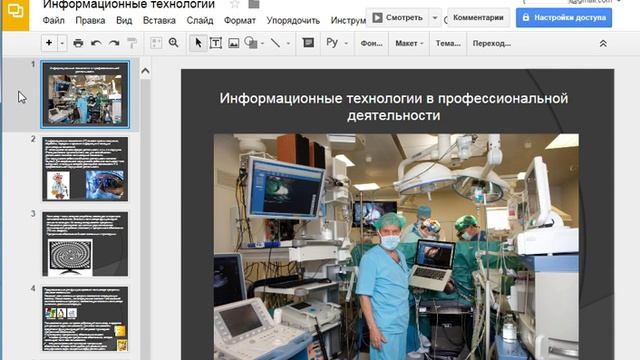Open the Комментарии comments button
Image resolution: width=640 pixels, height=360 pixels.
478,18
